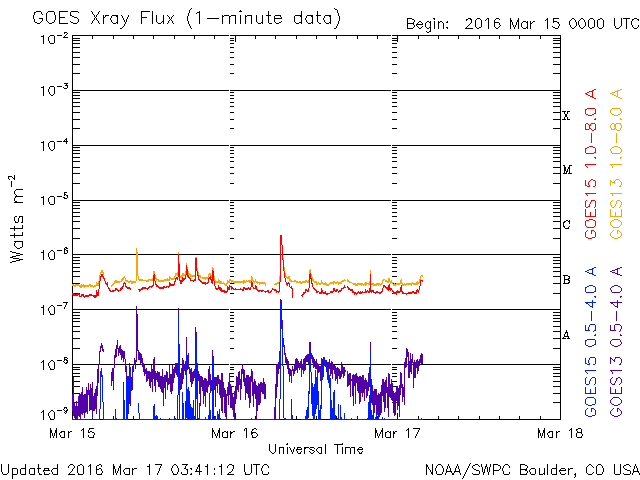Click the Mar 16 time axis label
Image resolution: width=640 pixels, height=480 pixels.
pos(235,433)
